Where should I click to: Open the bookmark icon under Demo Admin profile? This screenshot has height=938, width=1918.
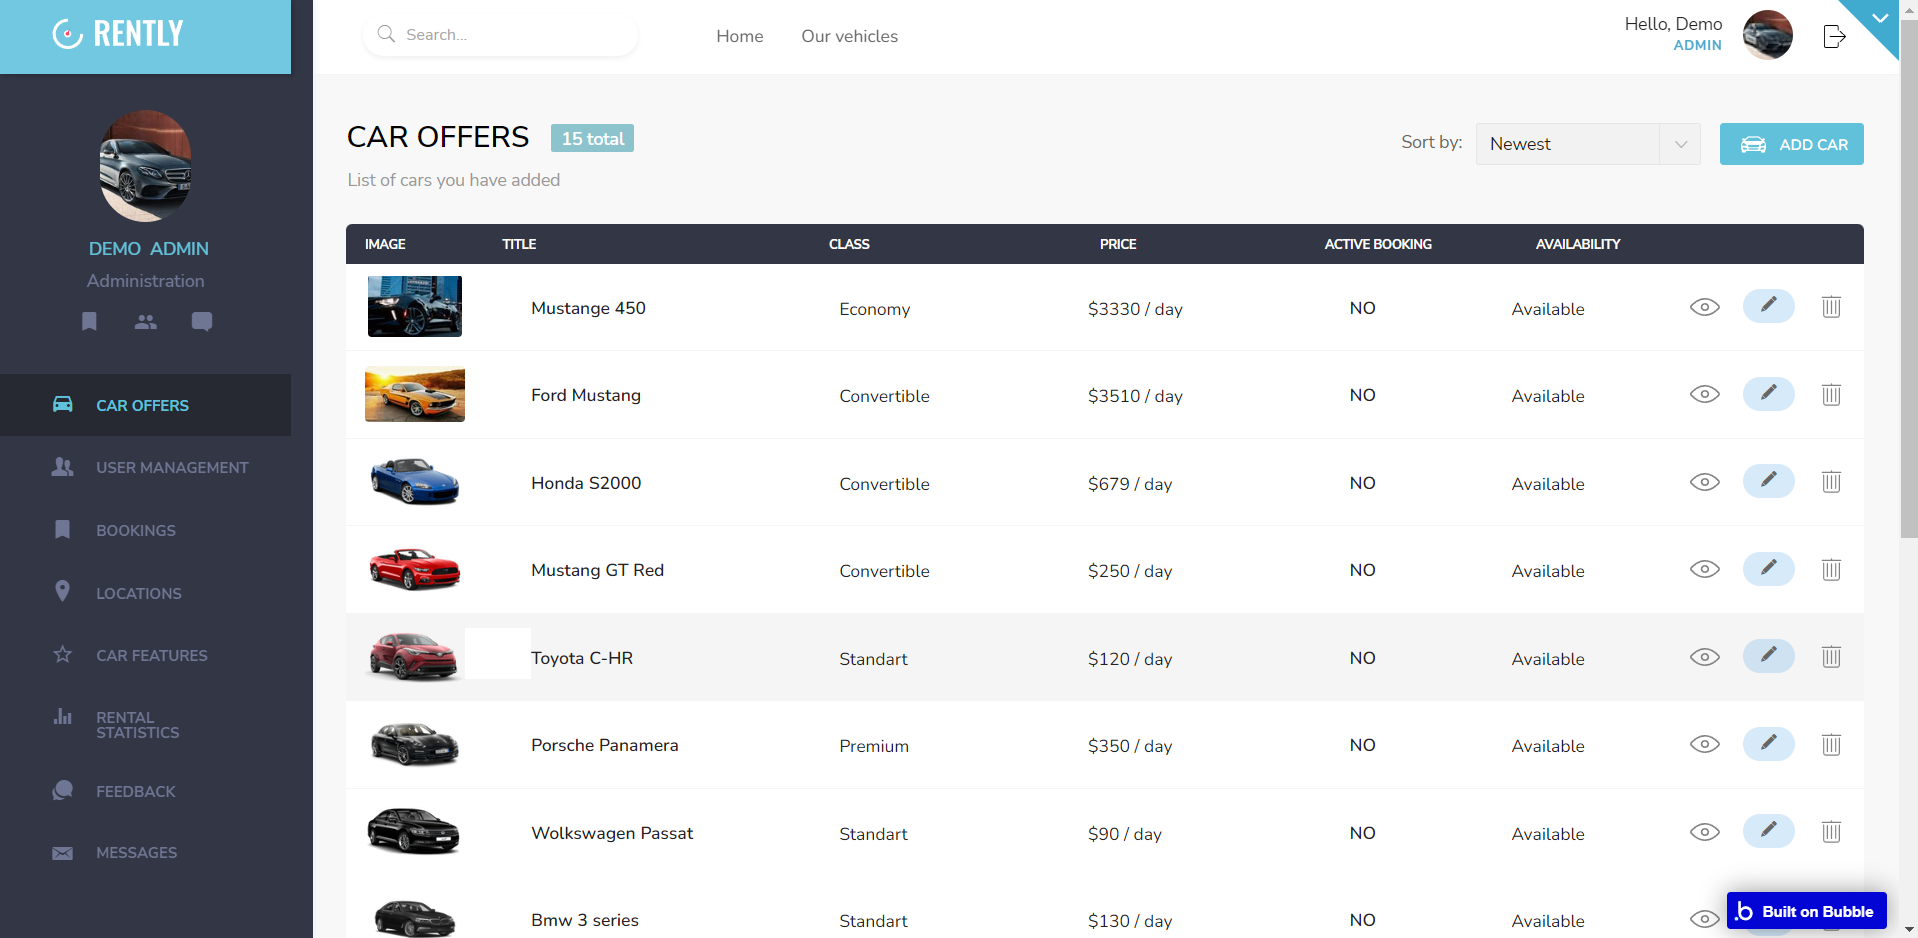point(89,321)
